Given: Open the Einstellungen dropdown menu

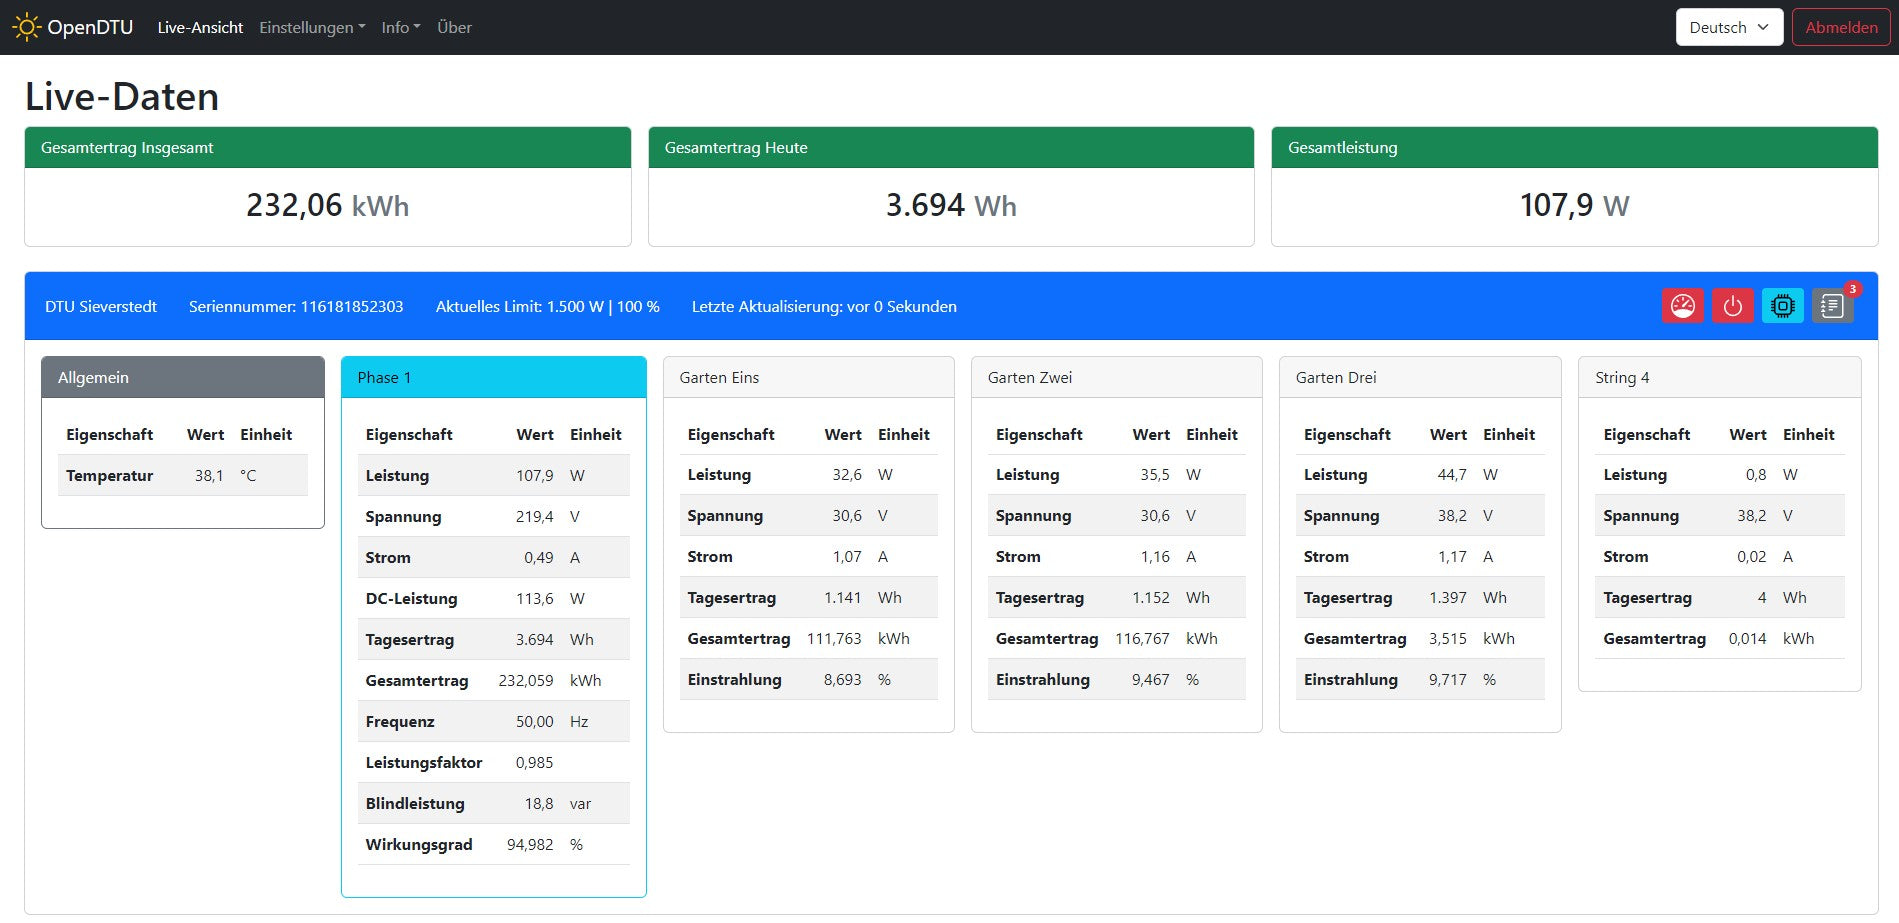Looking at the screenshot, I should tap(312, 27).
